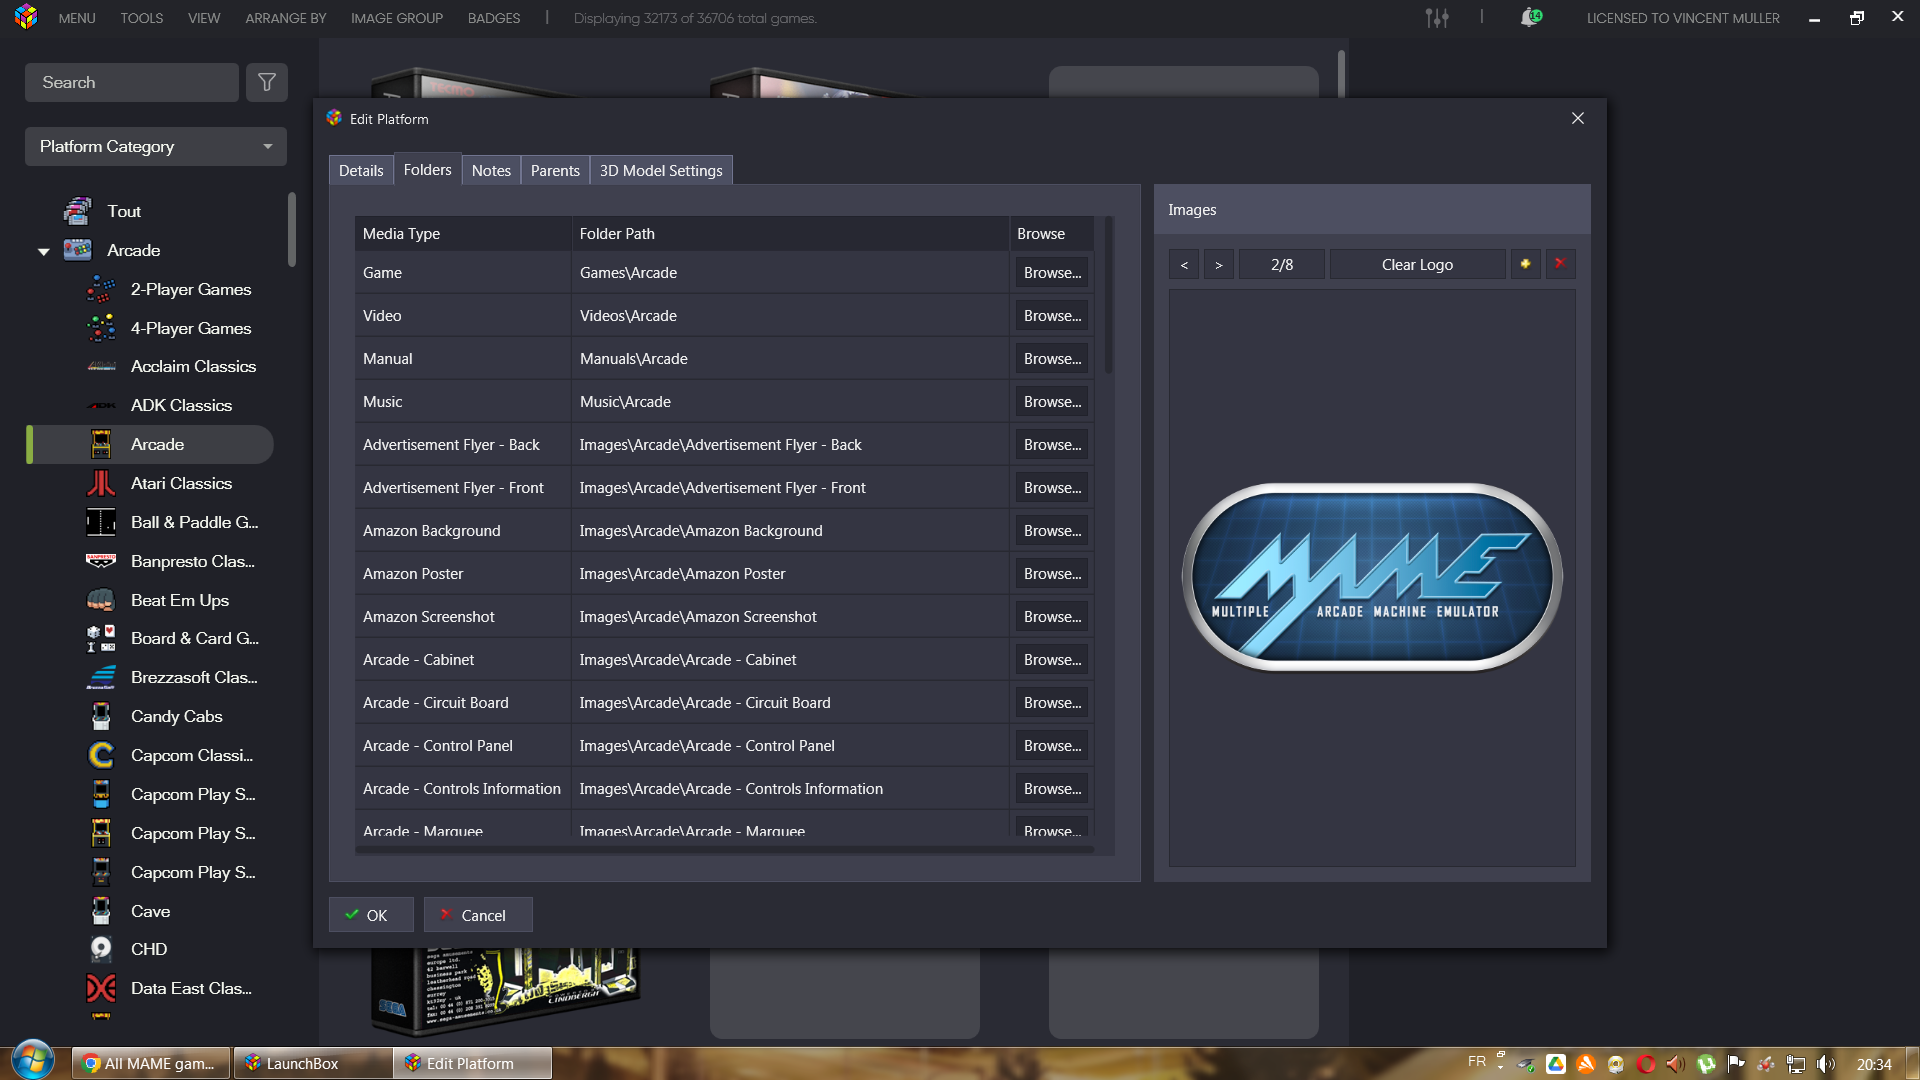Select the Atari Classics logo icon
Viewport: 1920px width, 1080px height.
tap(101, 483)
